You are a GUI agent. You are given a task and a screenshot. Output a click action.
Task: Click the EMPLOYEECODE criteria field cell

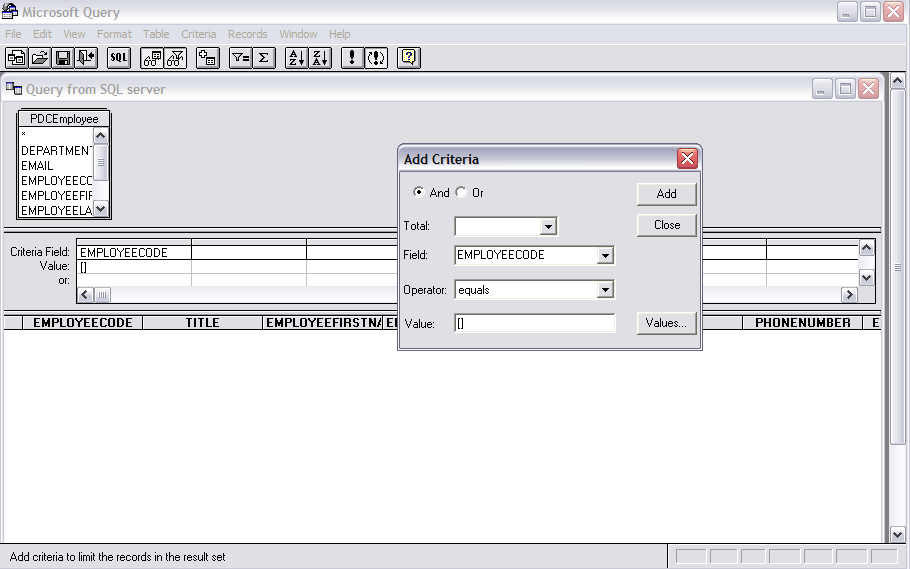pyautogui.click(x=134, y=253)
